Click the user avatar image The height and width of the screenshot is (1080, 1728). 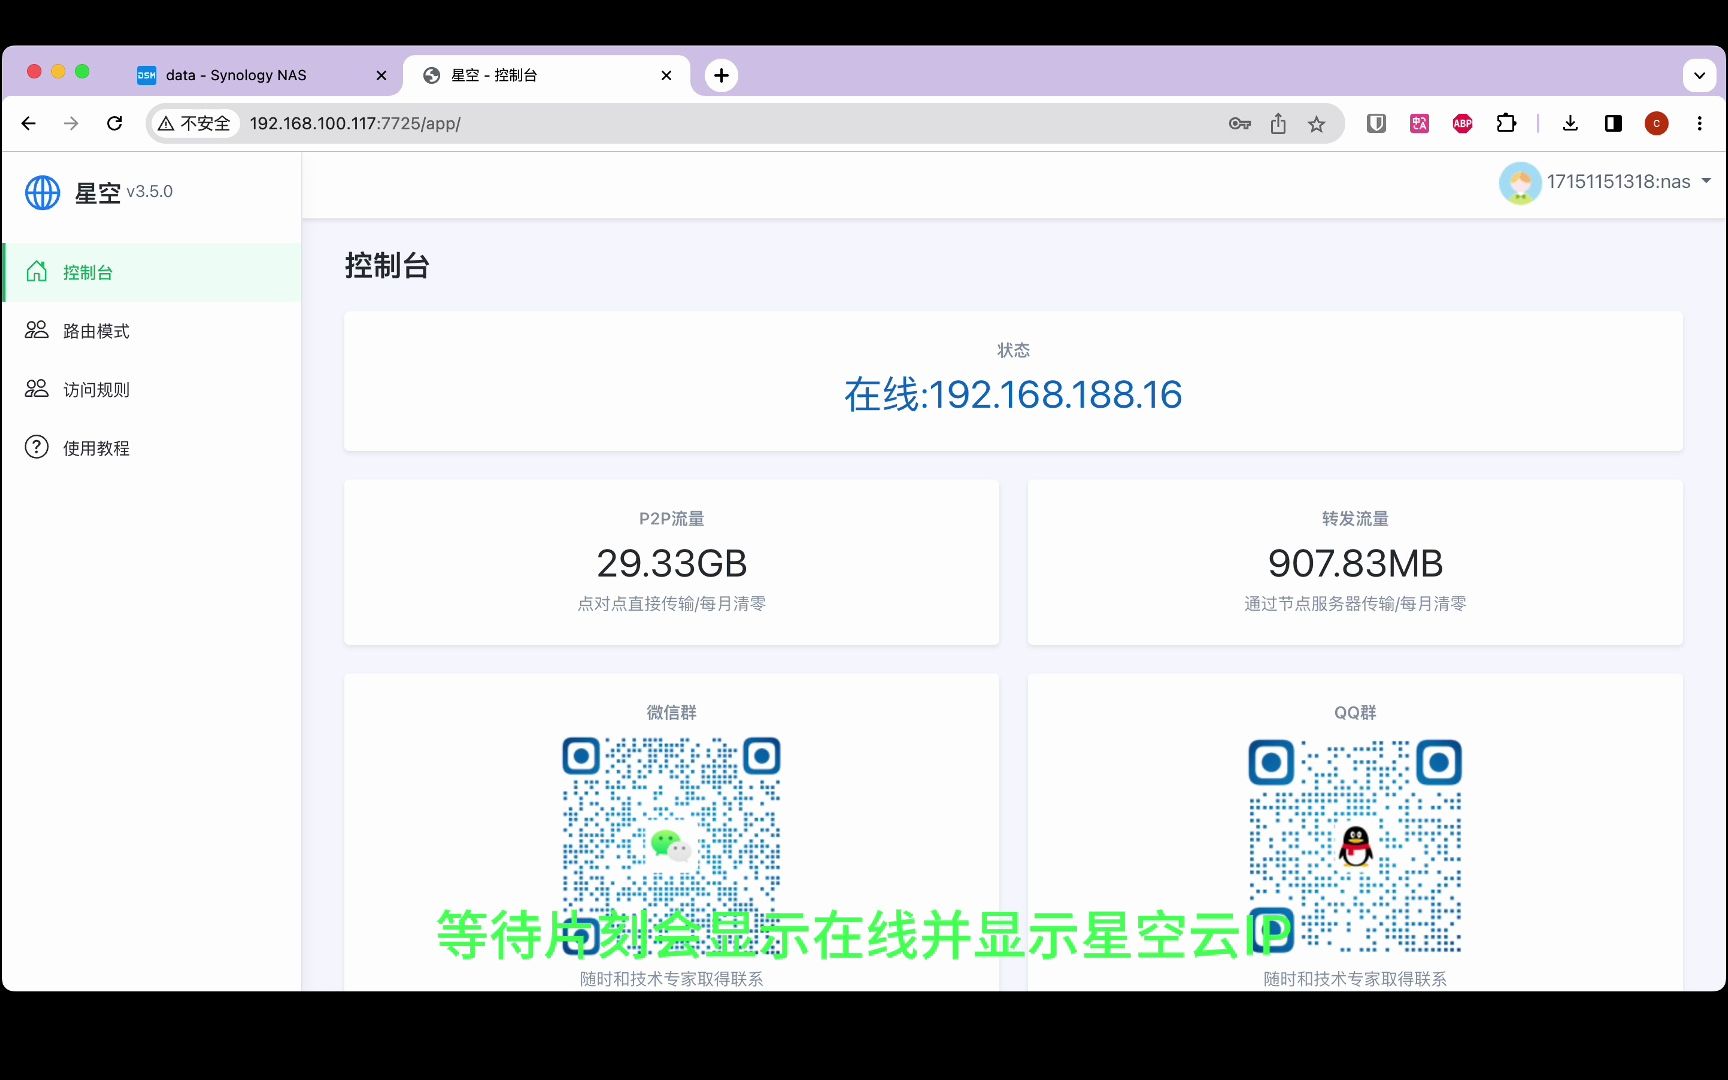pyautogui.click(x=1520, y=183)
